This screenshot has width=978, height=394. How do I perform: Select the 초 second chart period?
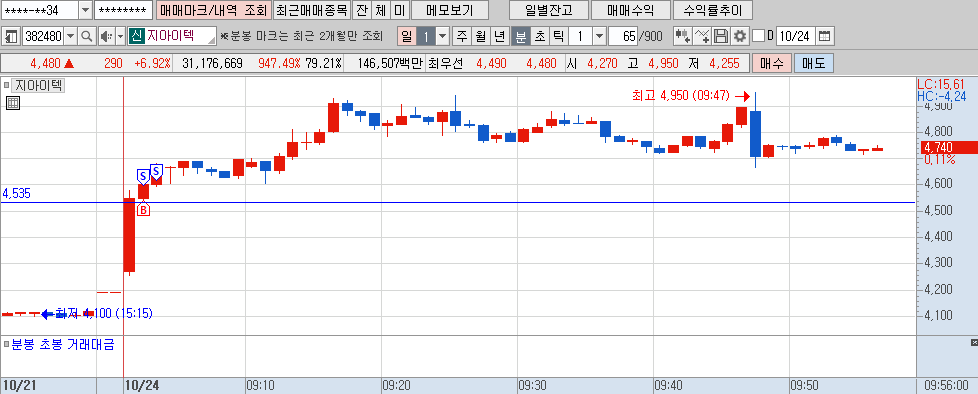click(539, 36)
